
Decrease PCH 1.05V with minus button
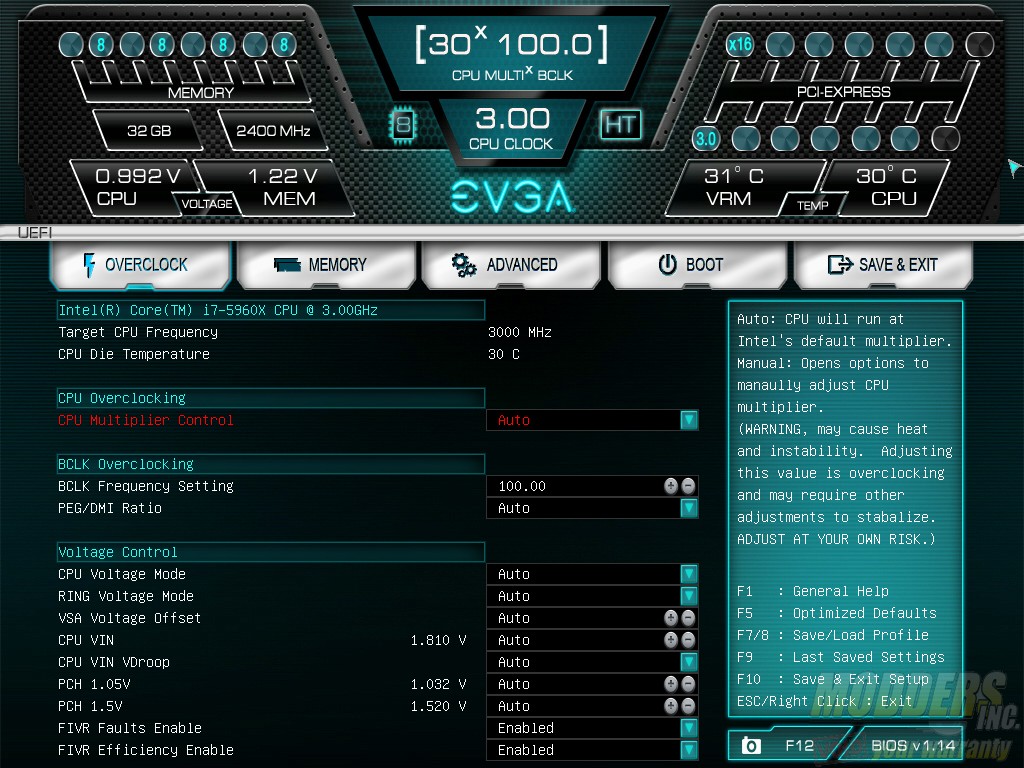tap(688, 684)
